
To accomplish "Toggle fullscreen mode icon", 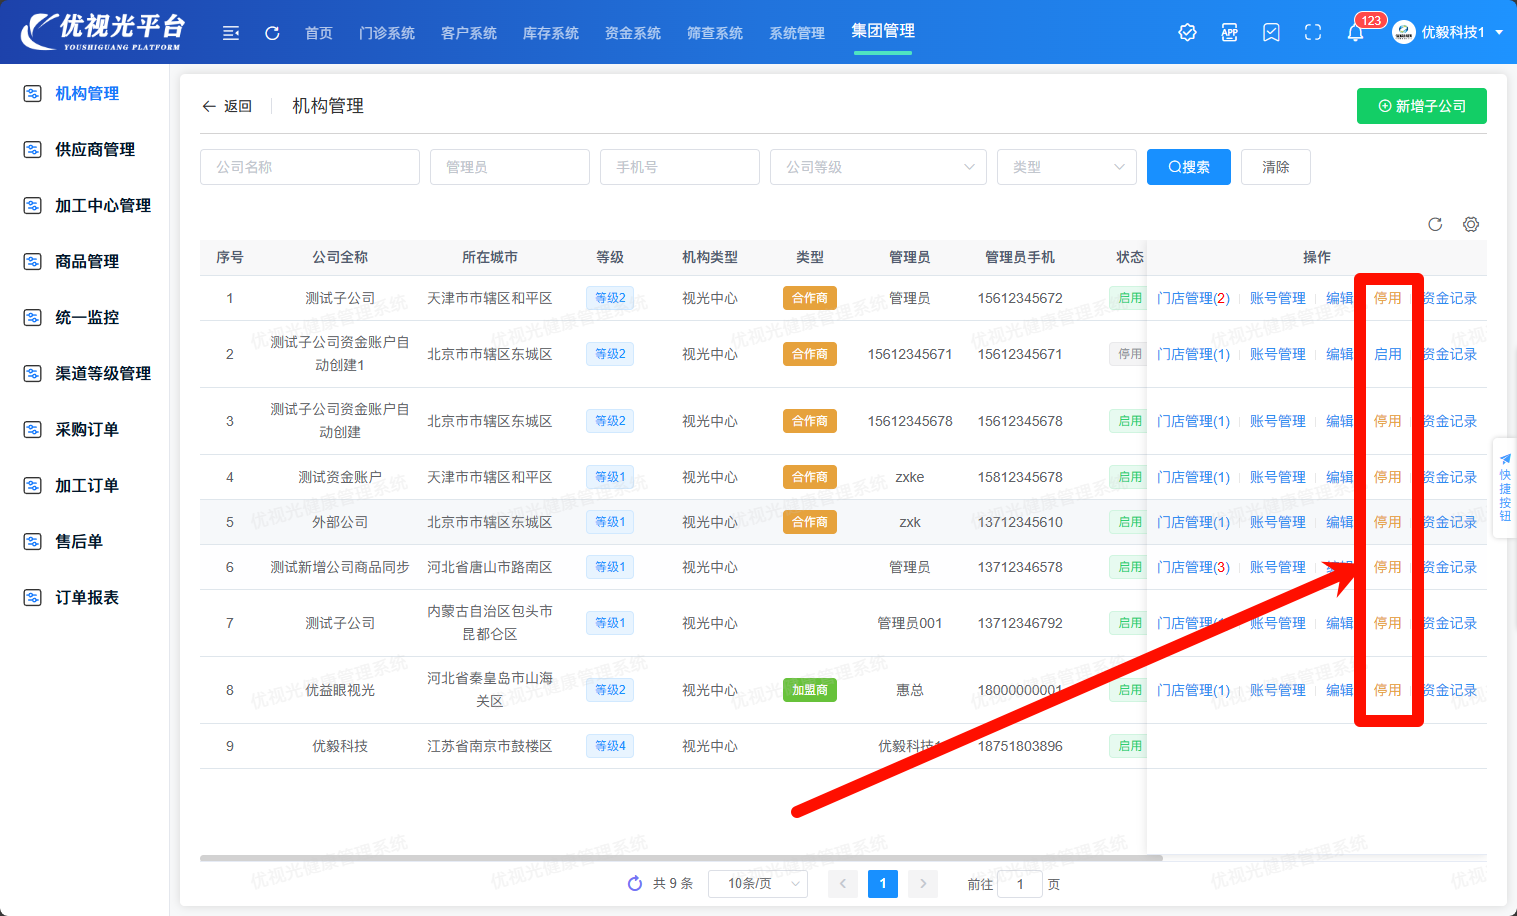I will (1313, 33).
